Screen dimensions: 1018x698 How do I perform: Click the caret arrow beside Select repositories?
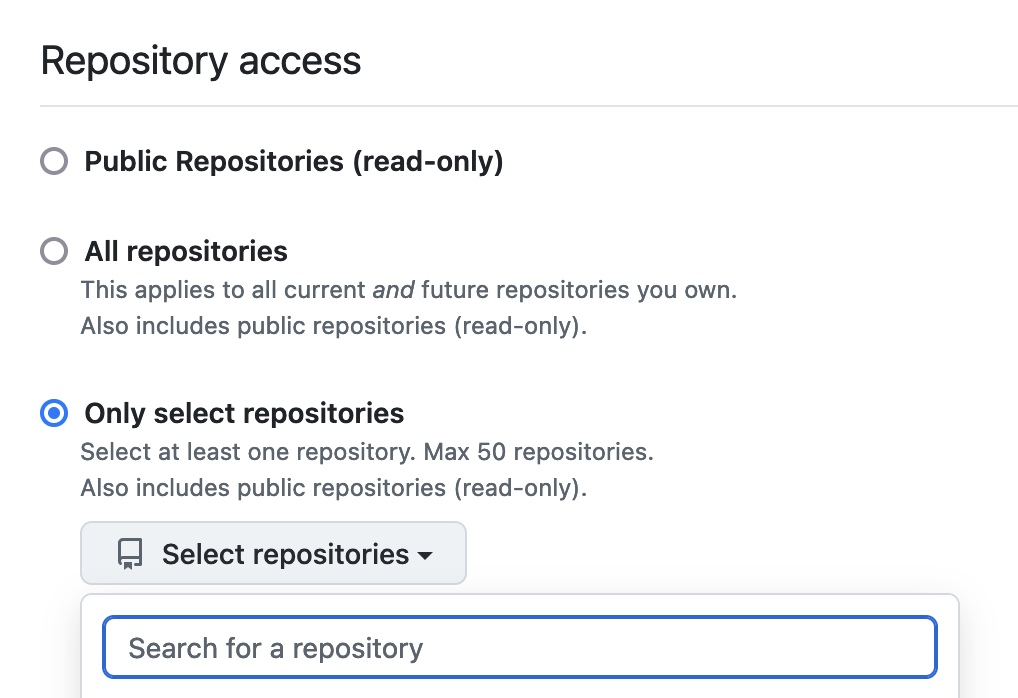click(x=425, y=555)
